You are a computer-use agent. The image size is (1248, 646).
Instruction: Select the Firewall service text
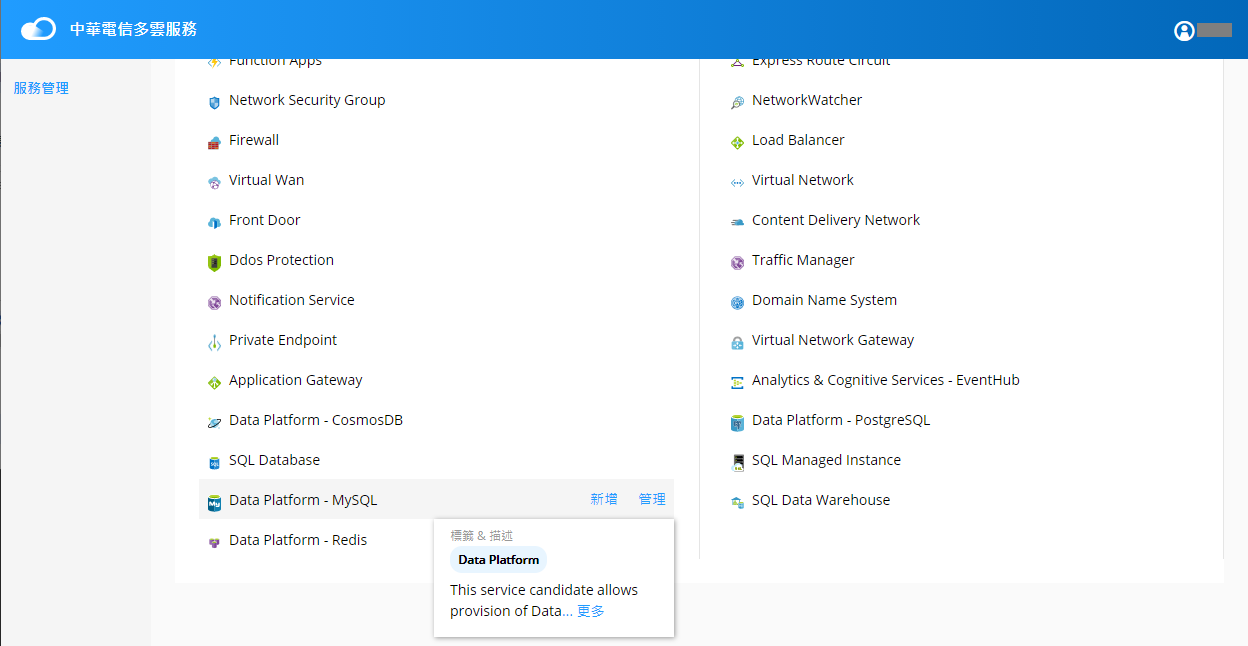click(254, 140)
